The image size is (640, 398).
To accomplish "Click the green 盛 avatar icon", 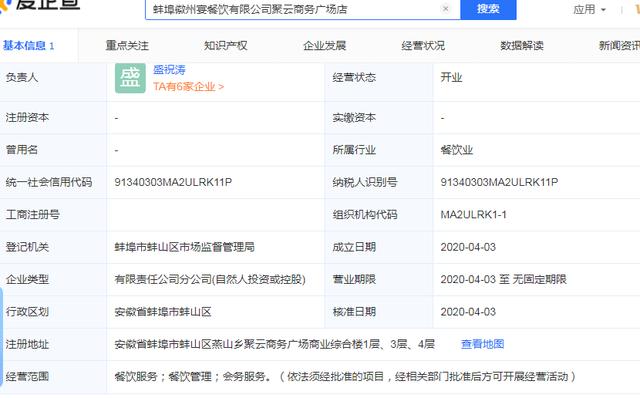I will pyautogui.click(x=130, y=78).
